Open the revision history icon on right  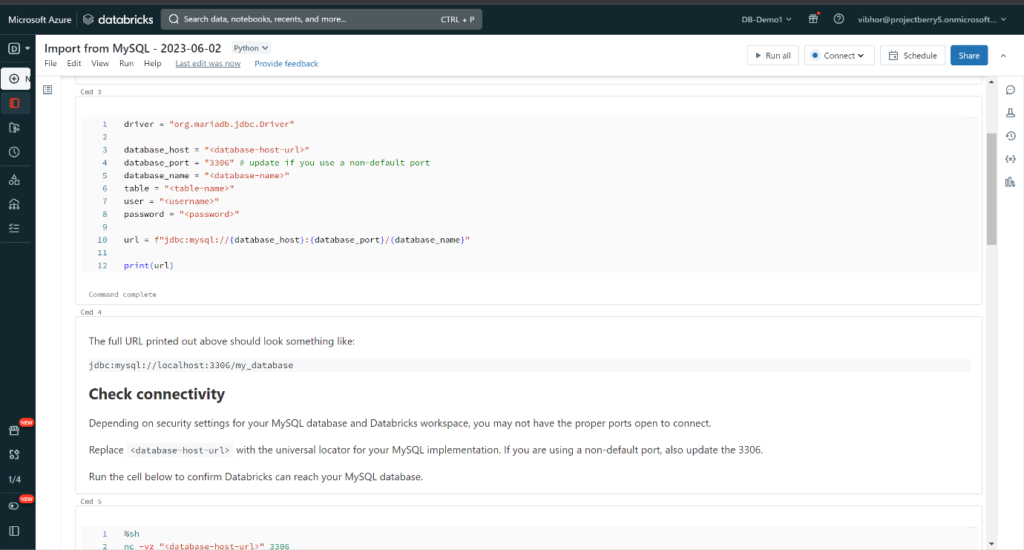click(1010, 136)
